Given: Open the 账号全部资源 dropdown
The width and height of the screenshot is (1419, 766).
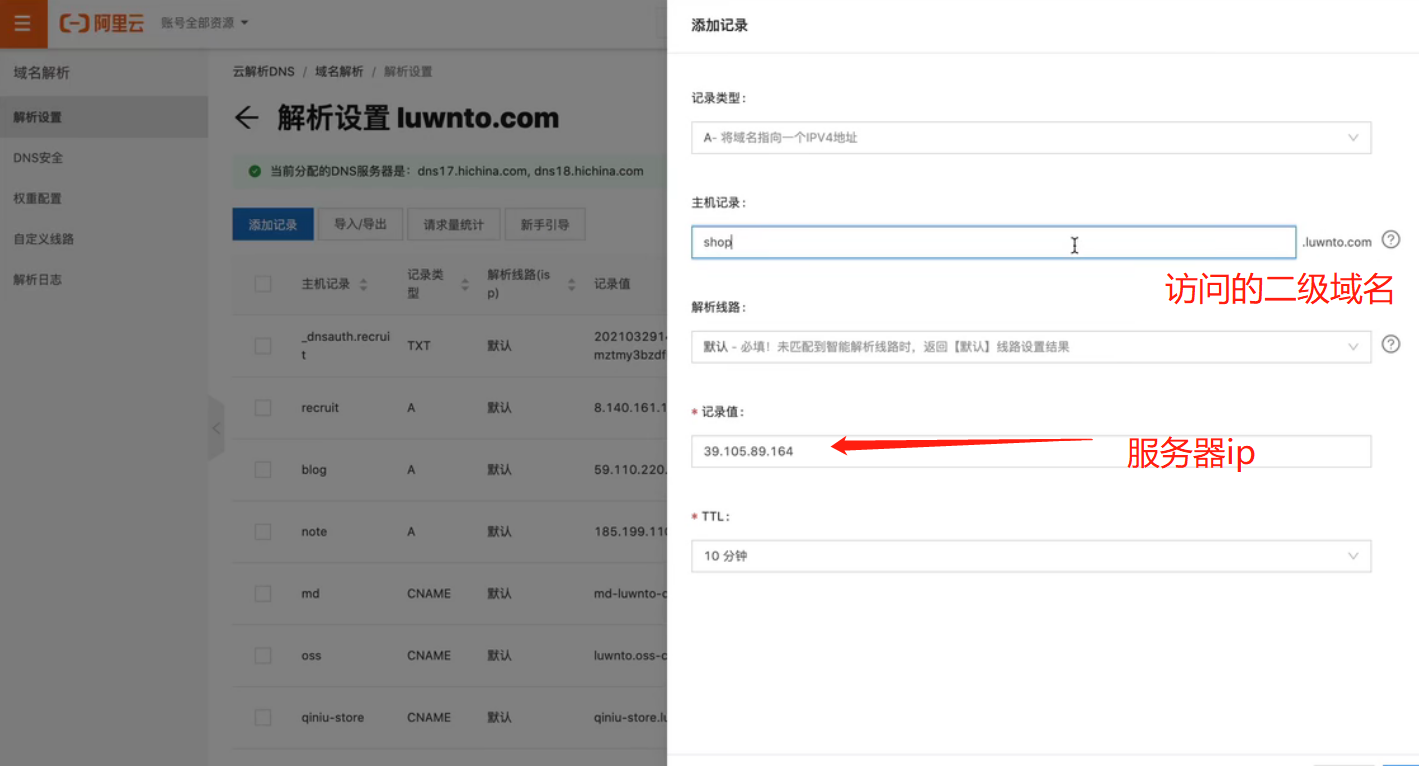Looking at the screenshot, I should (205, 23).
